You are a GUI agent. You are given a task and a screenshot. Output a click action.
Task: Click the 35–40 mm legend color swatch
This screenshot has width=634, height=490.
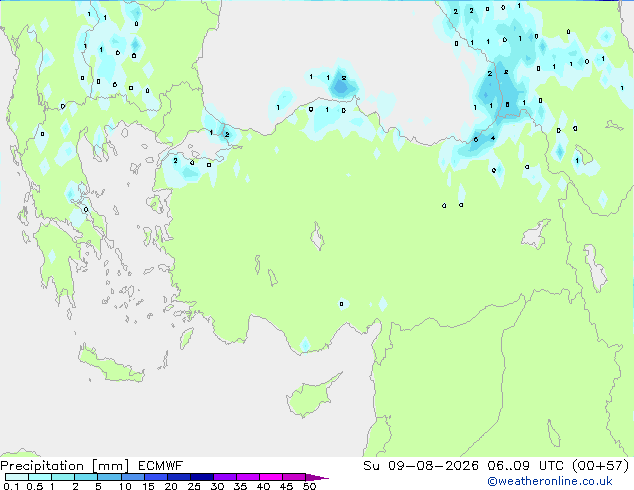point(248,477)
